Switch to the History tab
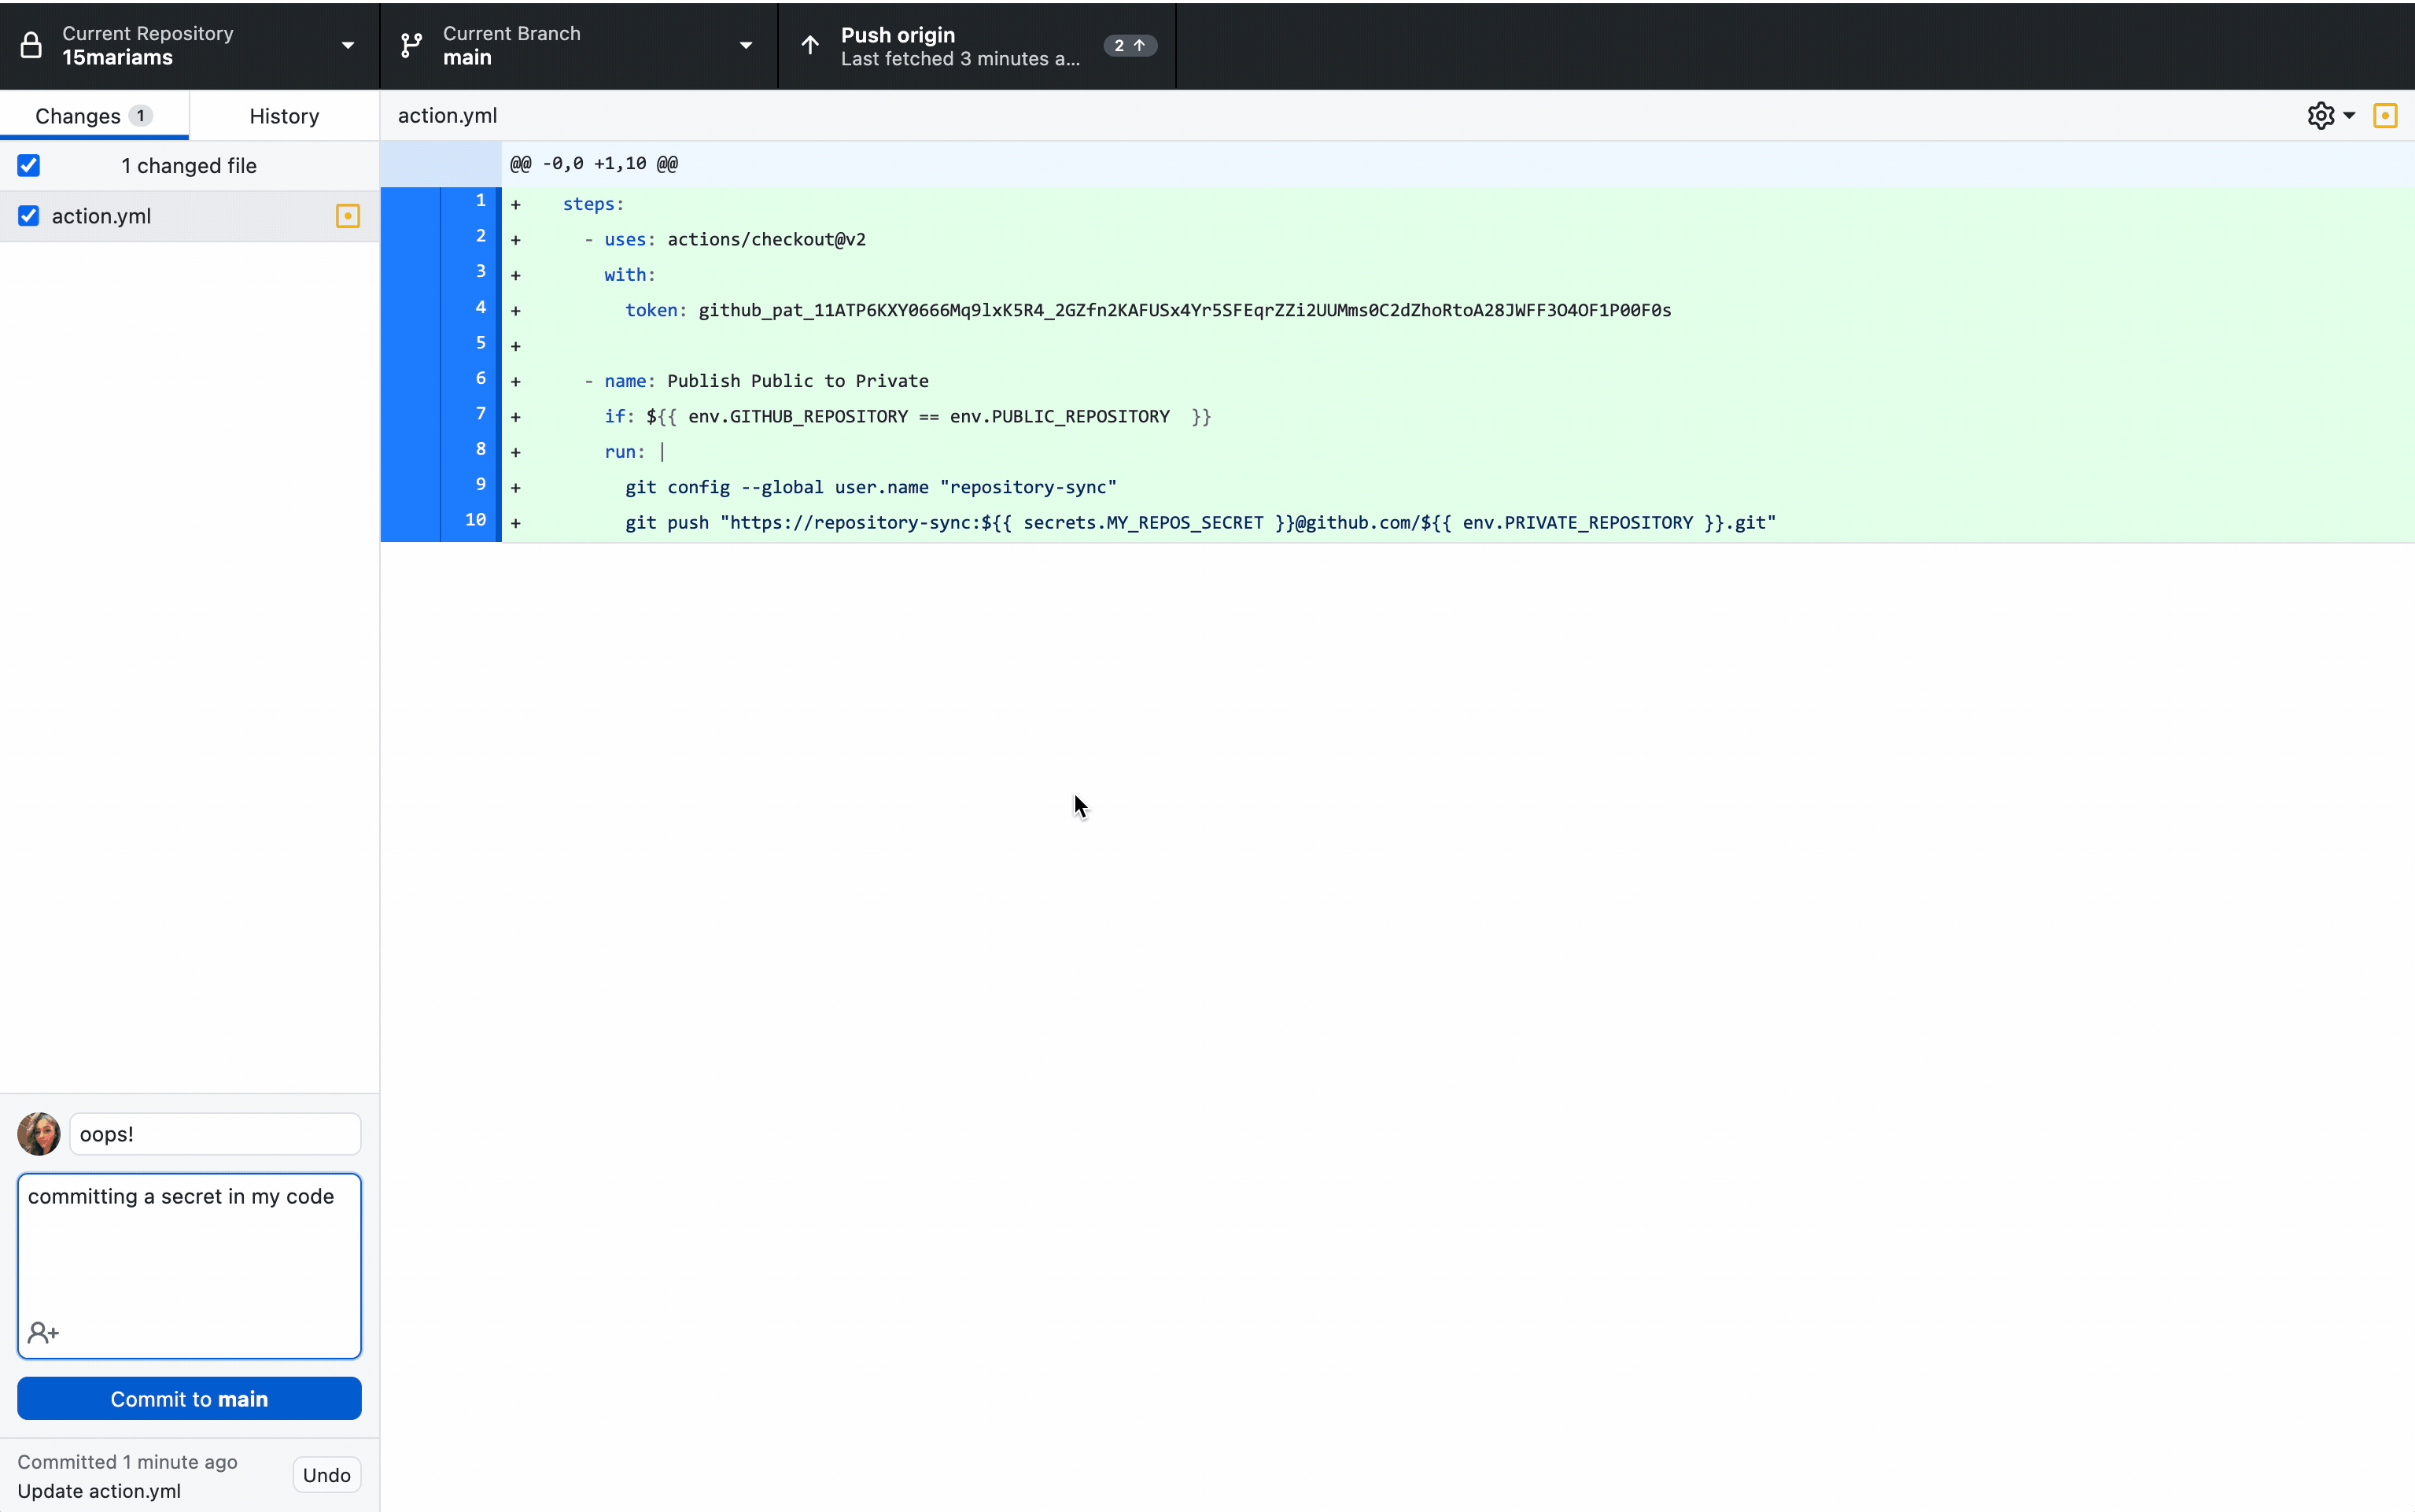Image resolution: width=2415 pixels, height=1512 pixels. (284, 116)
